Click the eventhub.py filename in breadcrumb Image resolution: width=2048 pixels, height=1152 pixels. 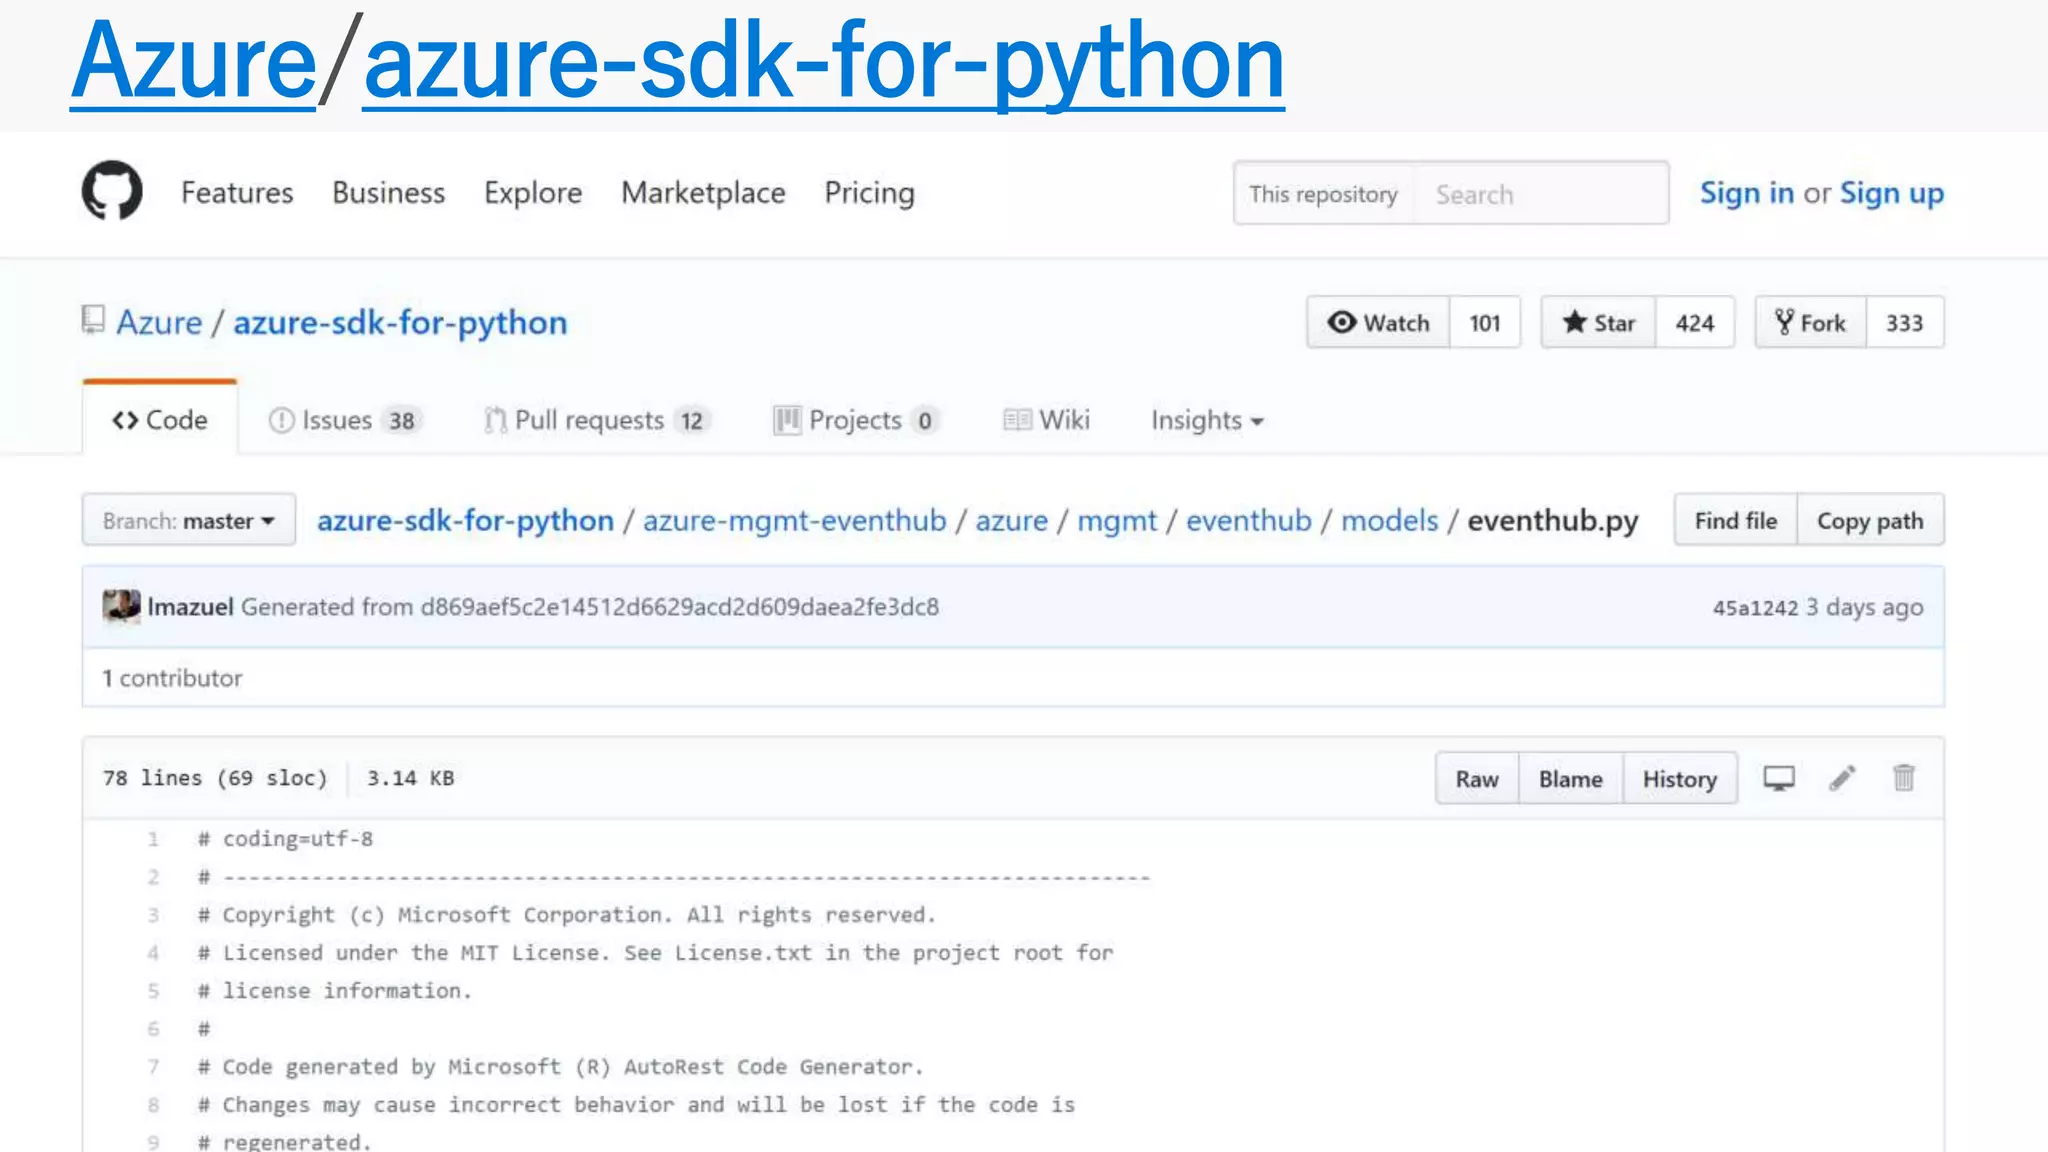[x=1553, y=520]
